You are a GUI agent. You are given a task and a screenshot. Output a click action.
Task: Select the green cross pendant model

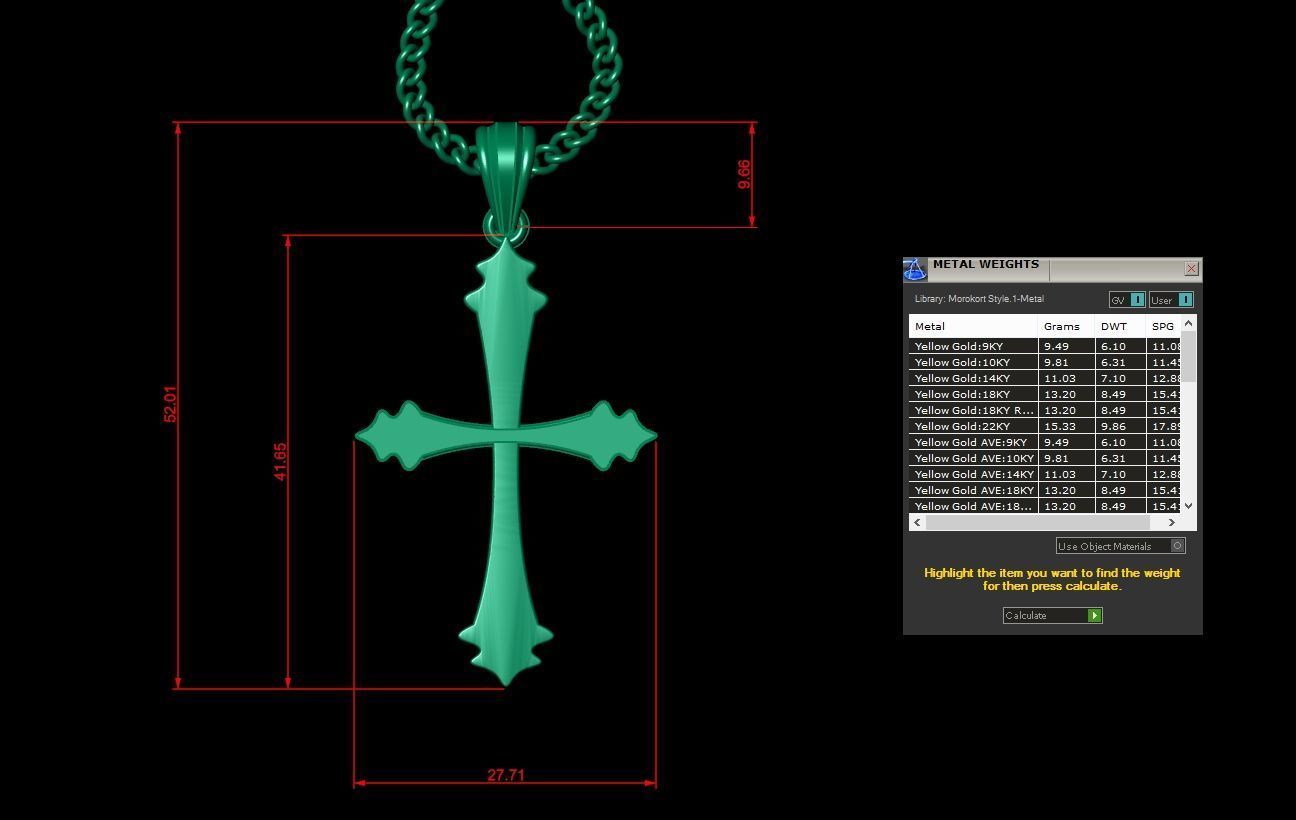point(505,460)
